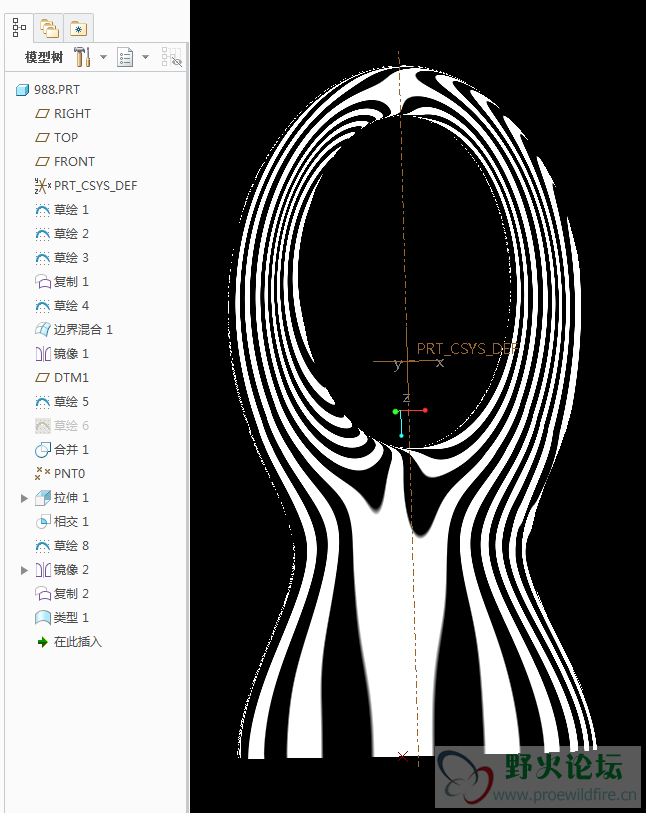
Task: Click the red drag handle of the 3D dragger
Action: [x=425, y=411]
